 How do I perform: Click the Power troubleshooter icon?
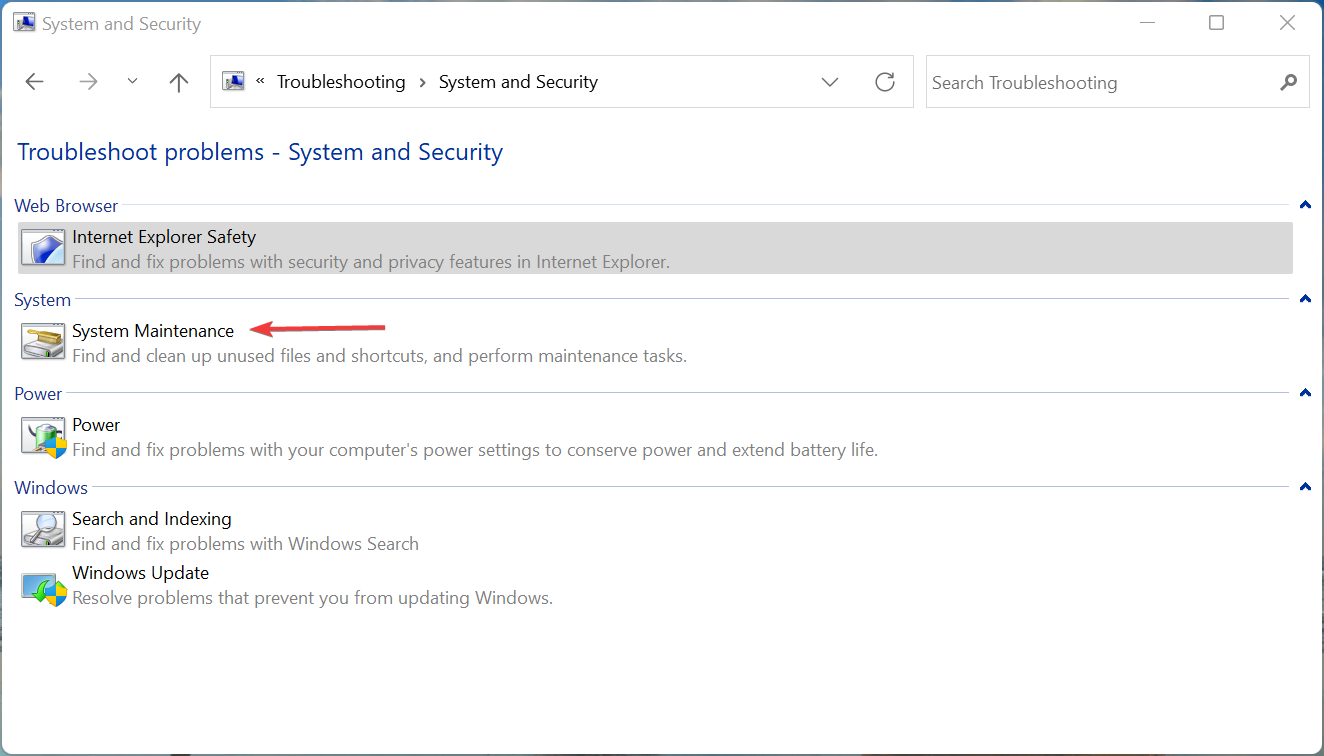click(x=43, y=437)
